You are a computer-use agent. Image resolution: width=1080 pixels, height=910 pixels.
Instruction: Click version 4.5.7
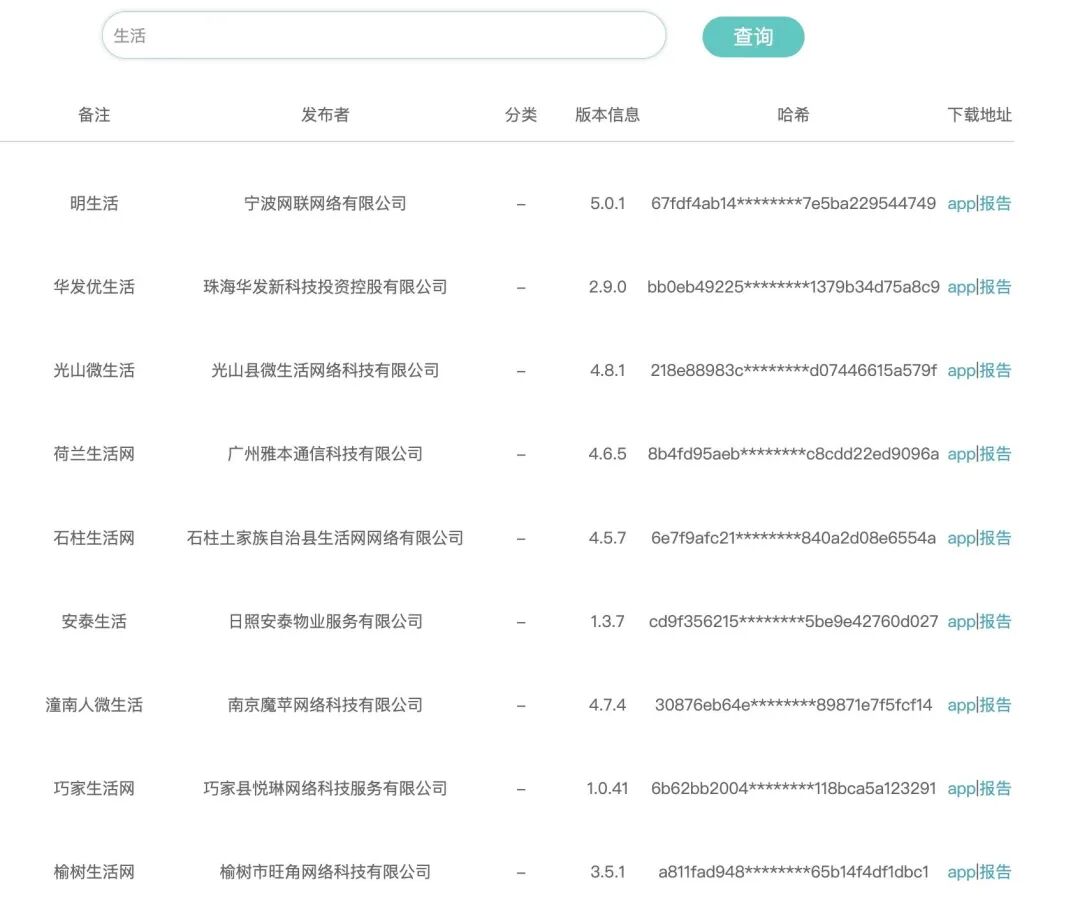pyautogui.click(x=608, y=538)
